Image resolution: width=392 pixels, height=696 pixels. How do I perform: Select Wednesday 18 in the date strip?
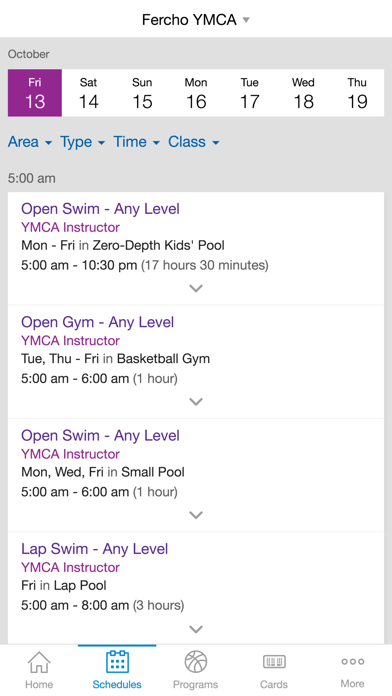pyautogui.click(x=303, y=93)
